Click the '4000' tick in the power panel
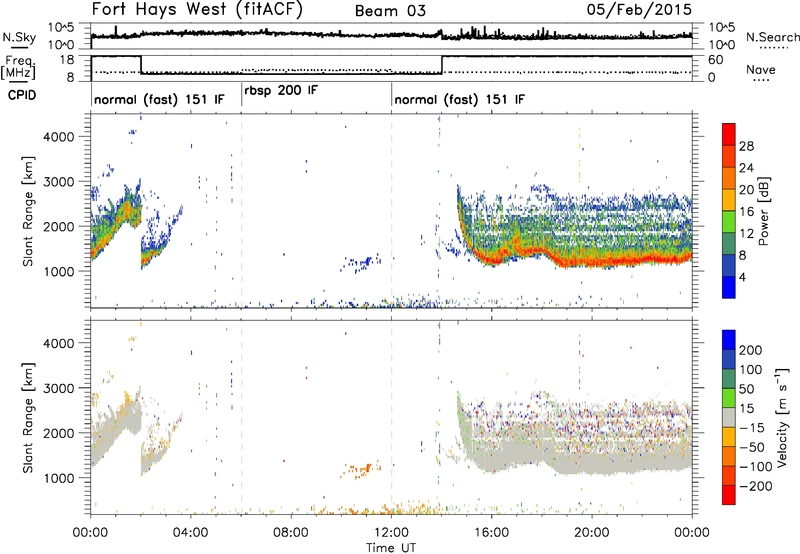The width and height of the screenshot is (800, 554). tap(59, 137)
